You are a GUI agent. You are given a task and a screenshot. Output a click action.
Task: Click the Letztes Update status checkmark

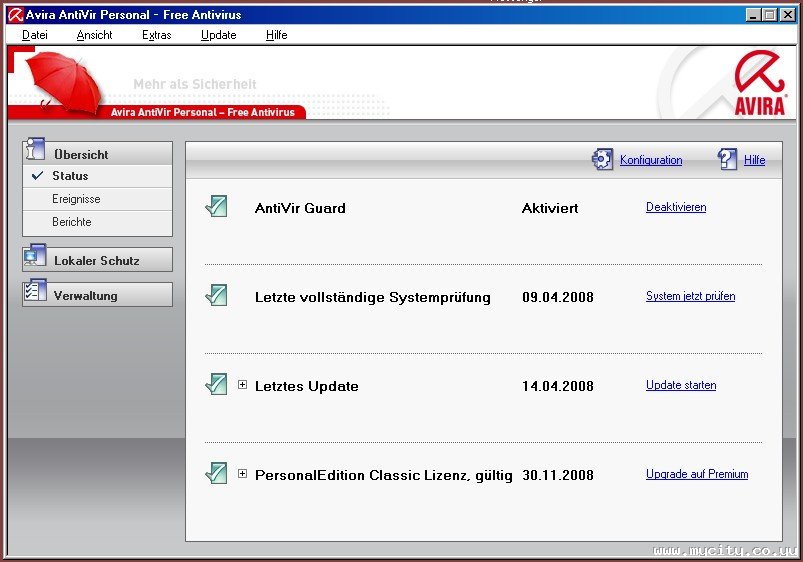tap(216, 385)
